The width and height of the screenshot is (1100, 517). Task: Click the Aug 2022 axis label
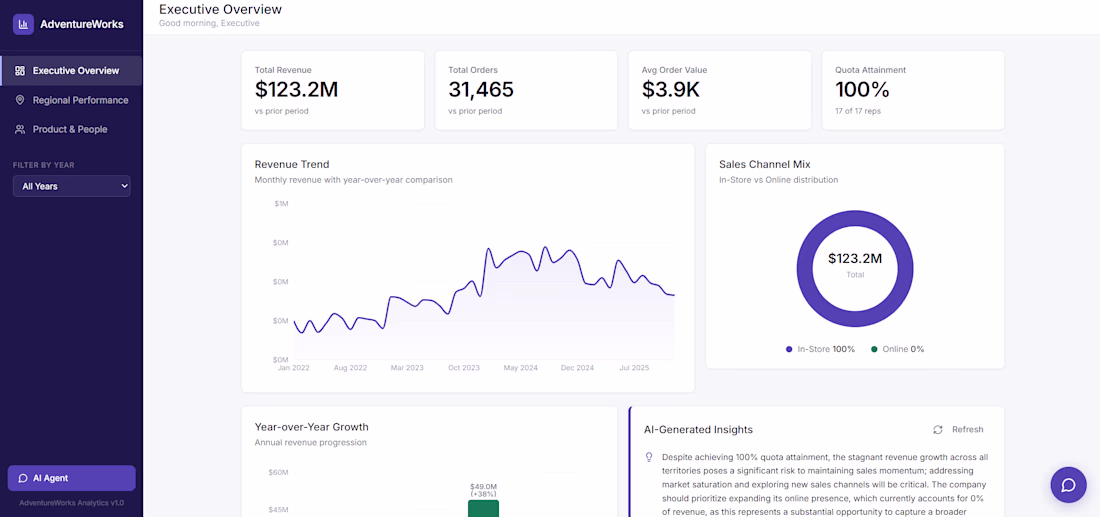(350, 368)
